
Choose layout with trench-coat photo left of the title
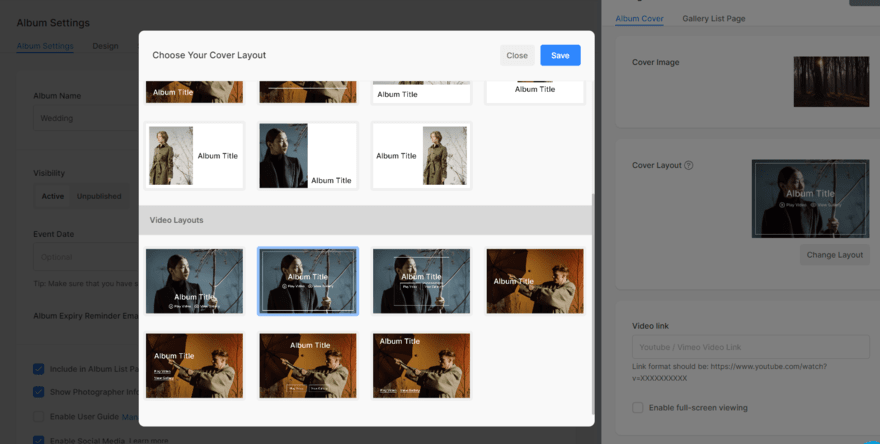(x=194, y=155)
